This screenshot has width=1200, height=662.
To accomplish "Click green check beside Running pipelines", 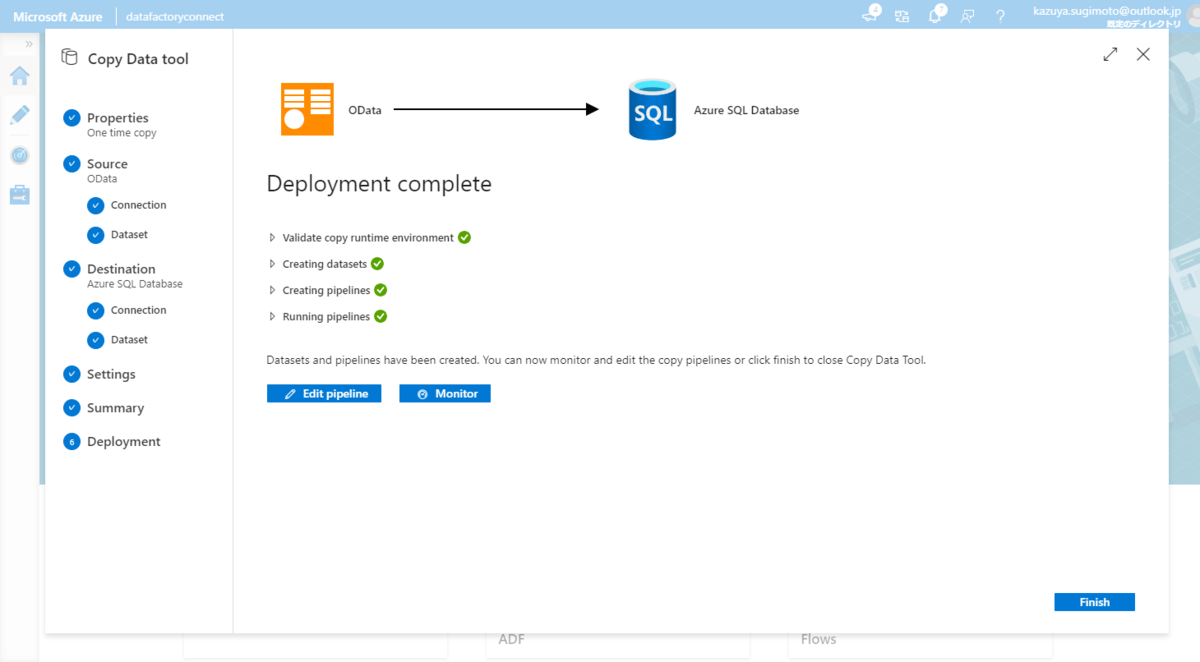I will [x=380, y=316].
